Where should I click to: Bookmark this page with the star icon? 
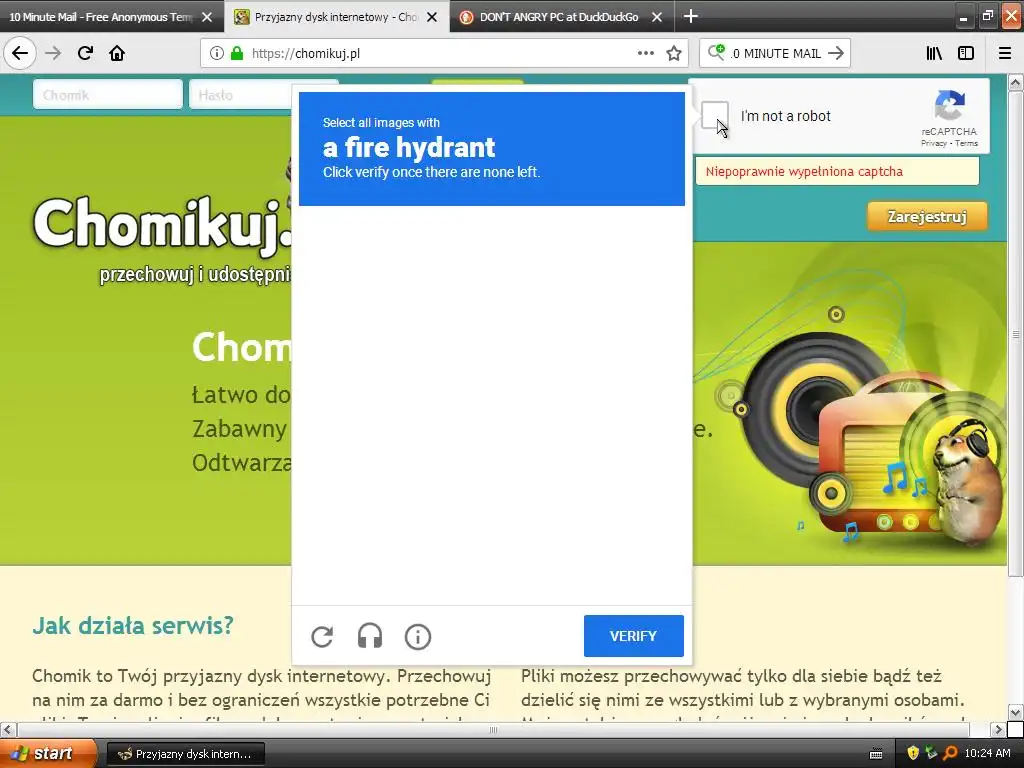[674, 54]
